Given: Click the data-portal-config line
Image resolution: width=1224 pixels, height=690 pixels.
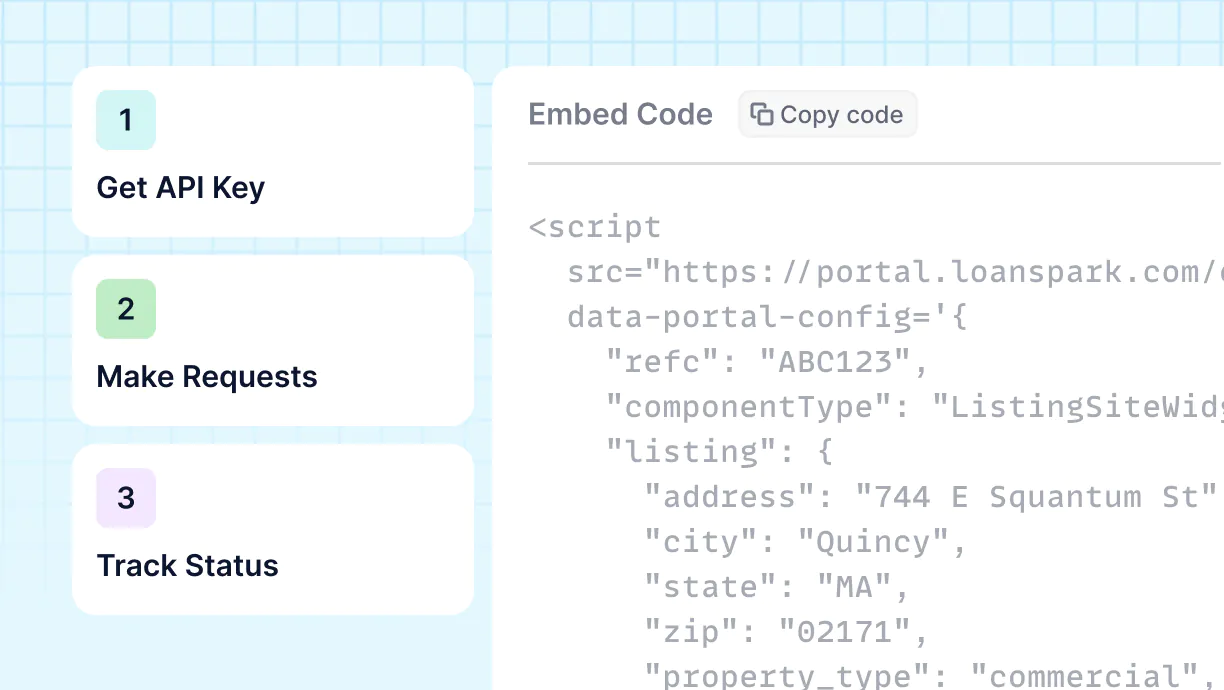Looking at the screenshot, I should [x=766, y=317].
